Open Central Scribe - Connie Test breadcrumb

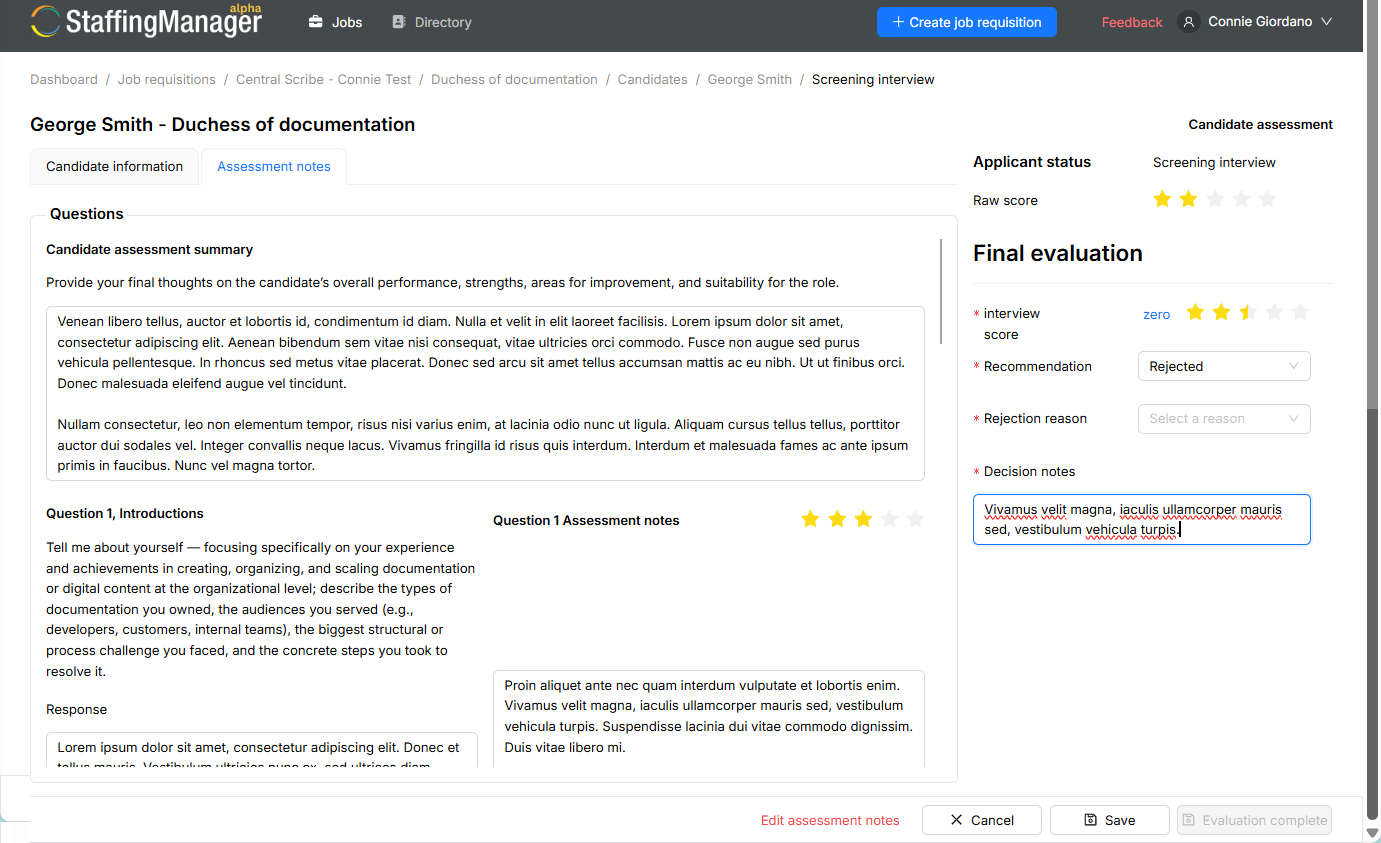coord(324,80)
